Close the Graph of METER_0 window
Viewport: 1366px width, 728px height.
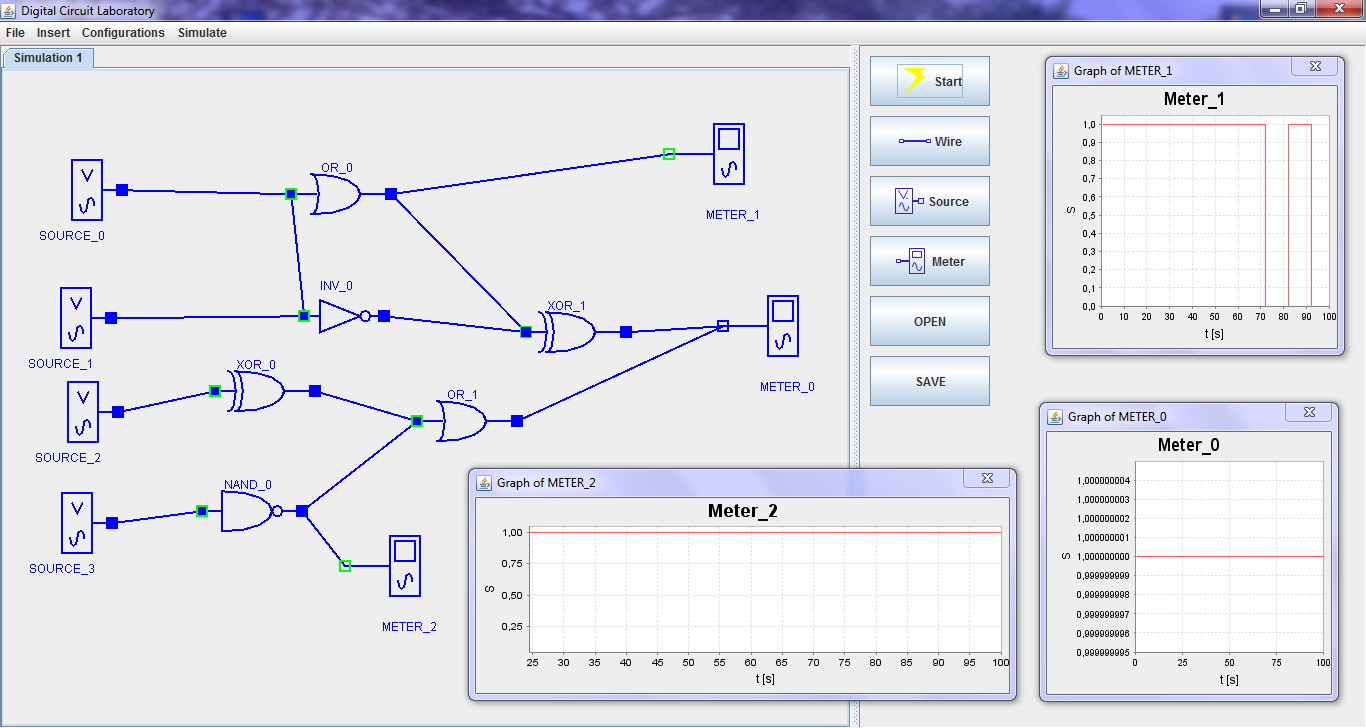(x=1308, y=412)
